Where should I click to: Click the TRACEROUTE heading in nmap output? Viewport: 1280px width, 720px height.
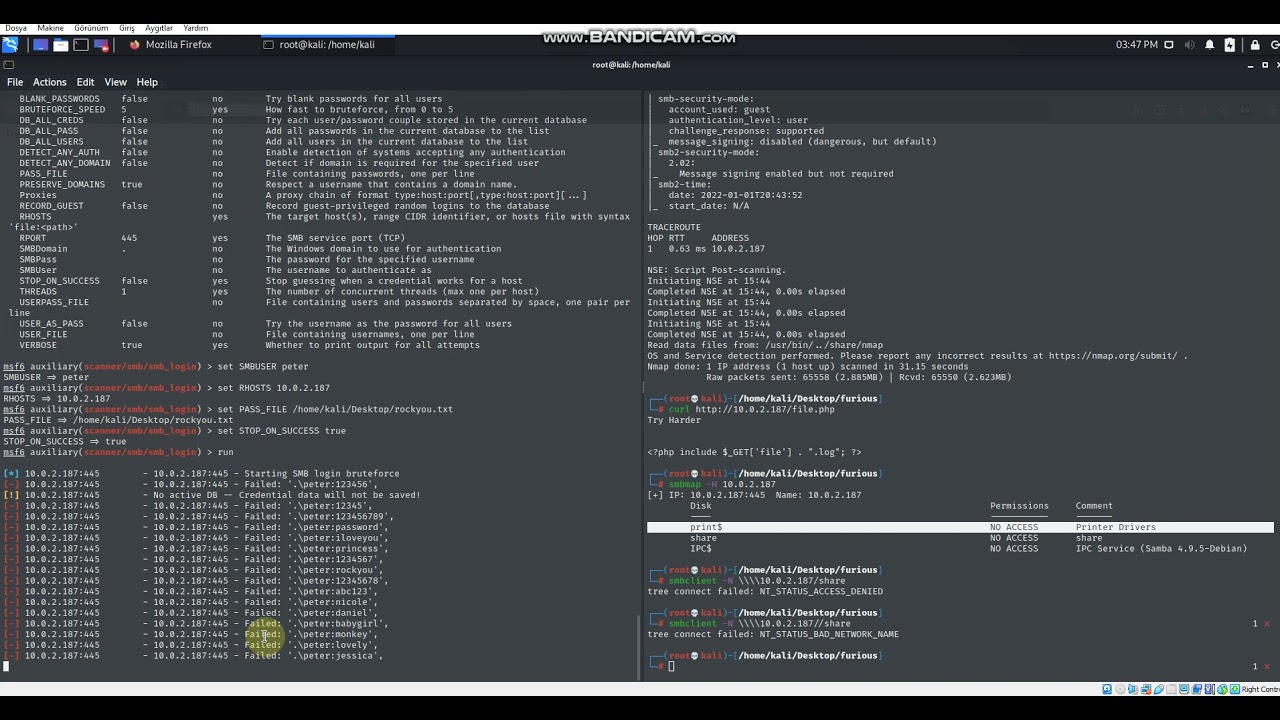[x=674, y=227]
